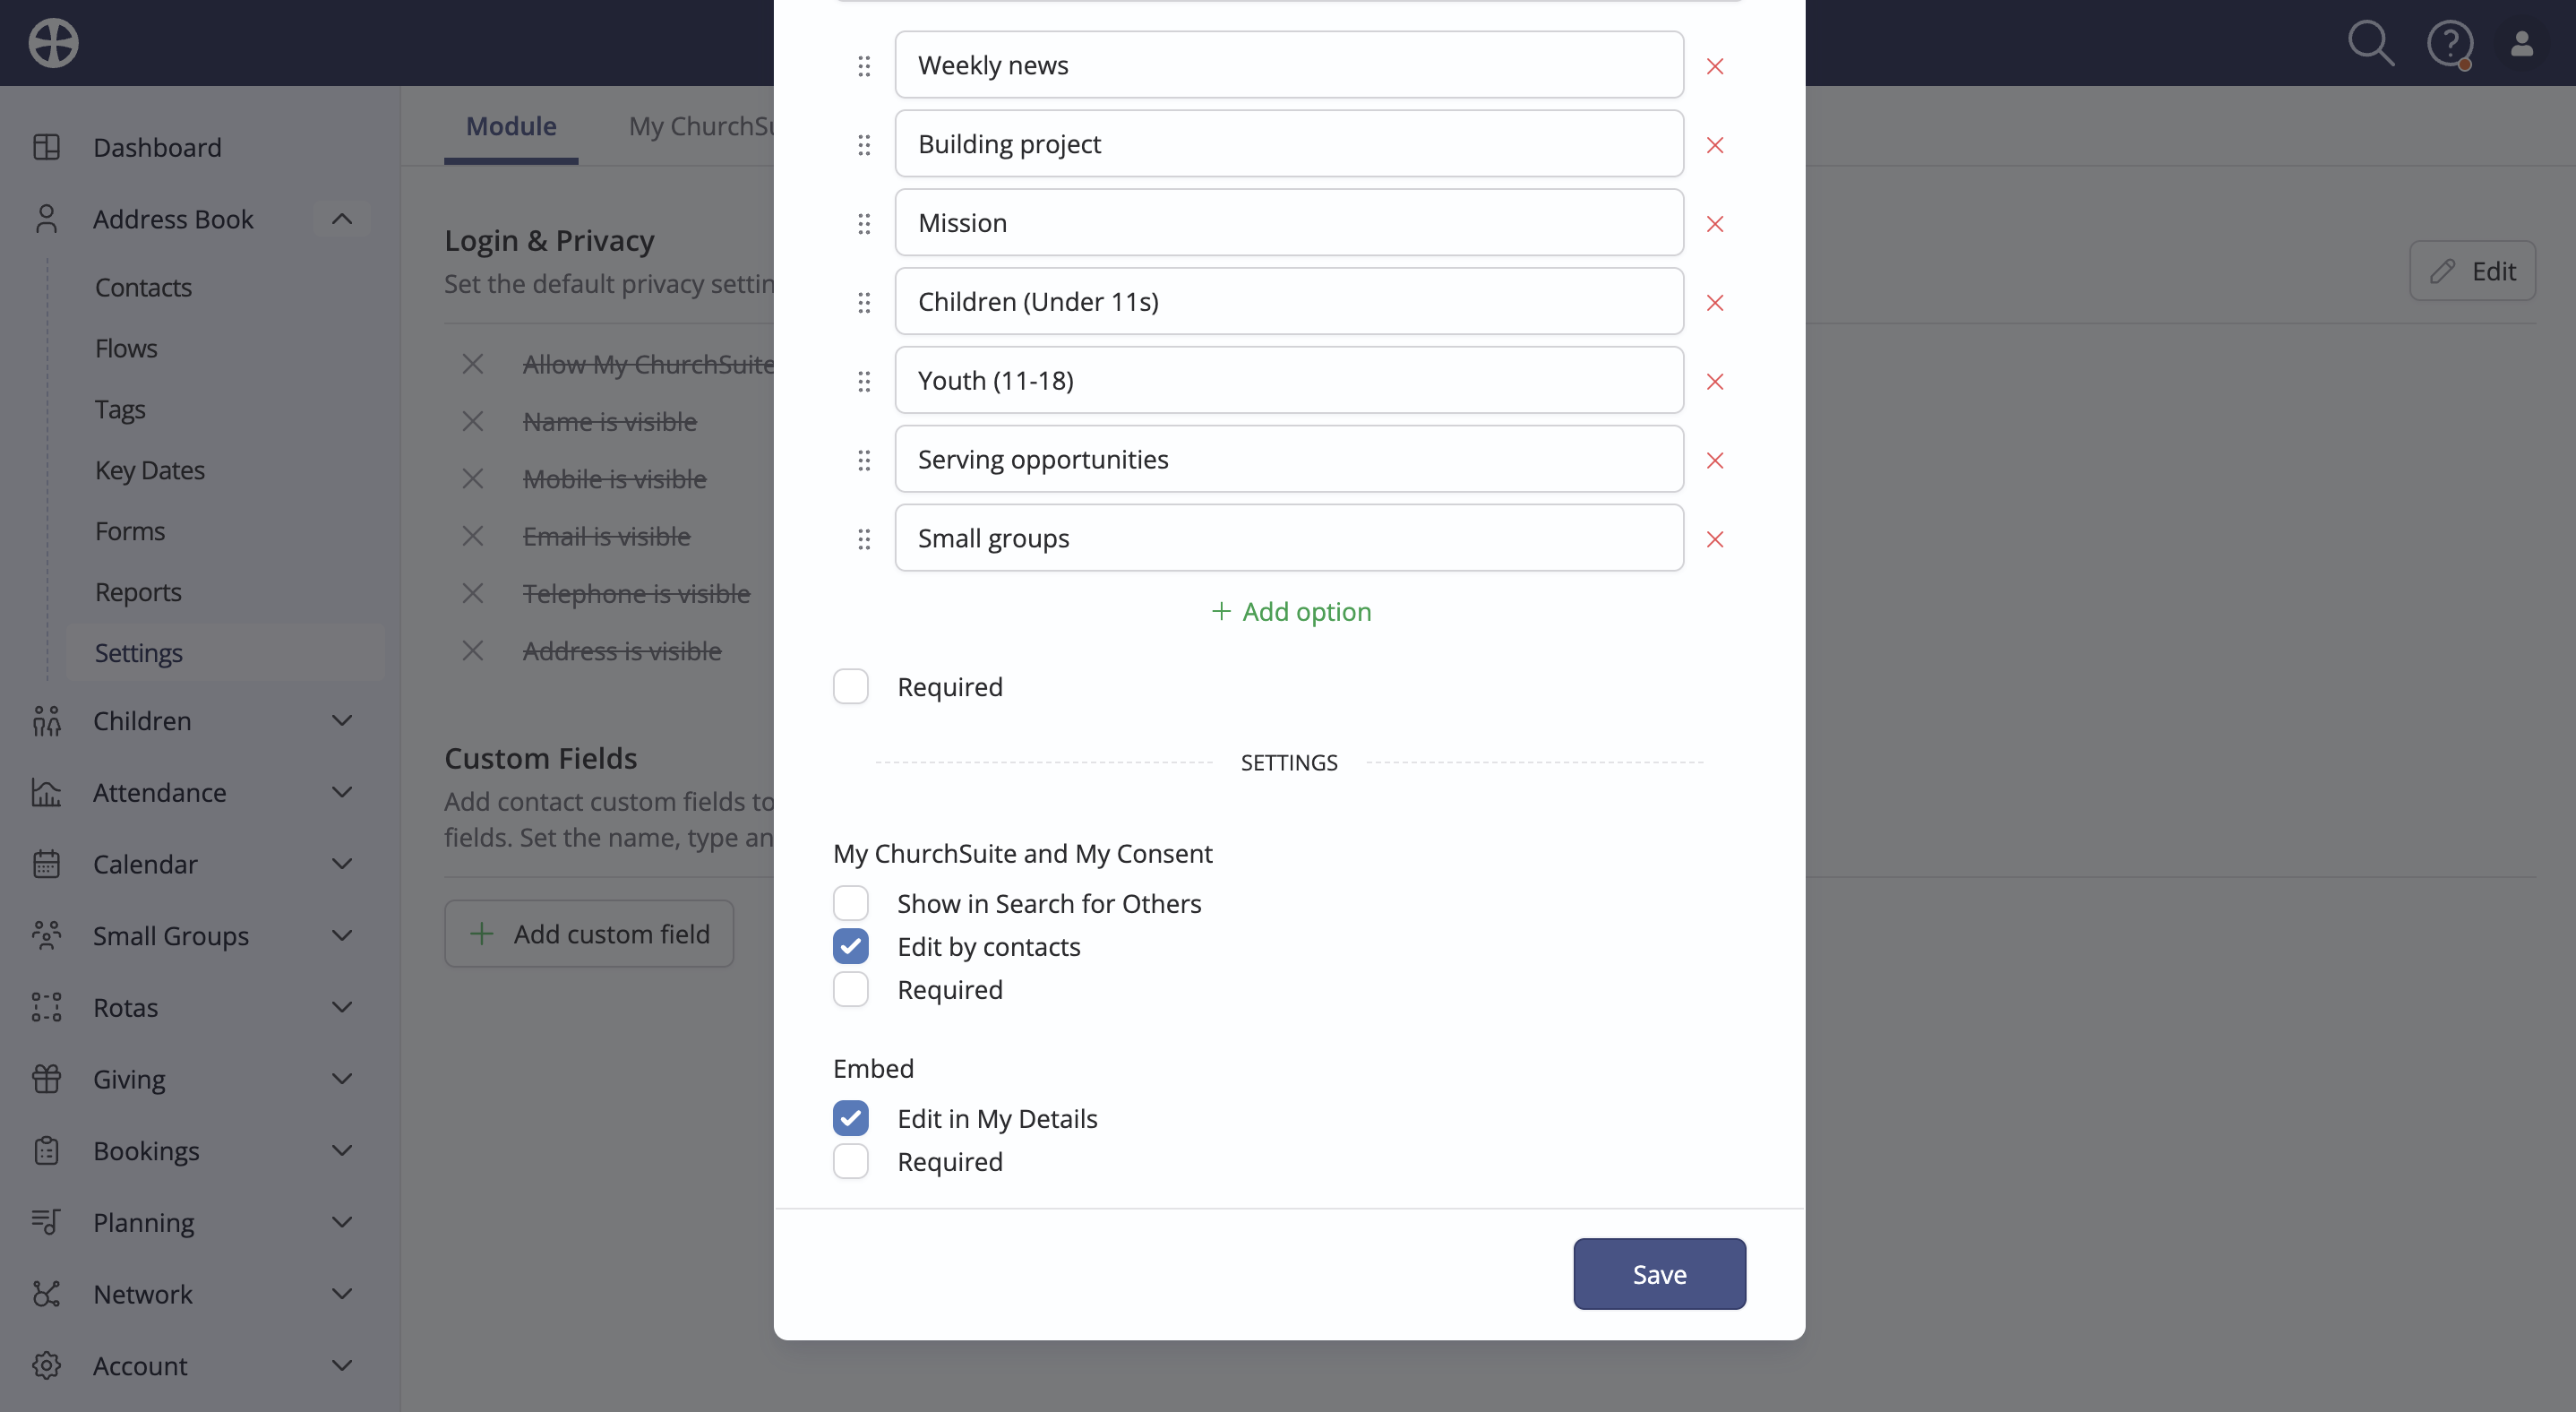Disable Edit in My Details checkbox

(850, 1118)
